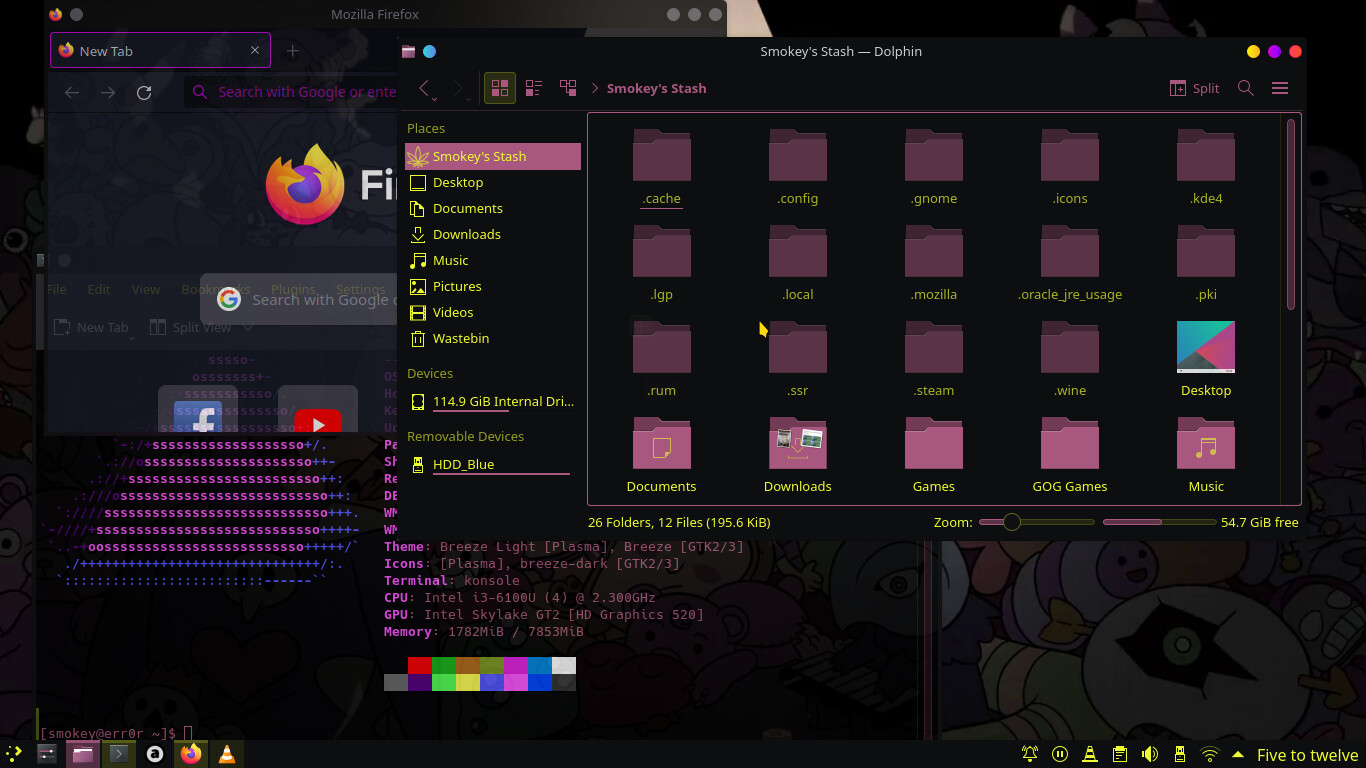This screenshot has height=768, width=1366.
Task: Switch Dolphin to Details view mode
Action: click(568, 88)
